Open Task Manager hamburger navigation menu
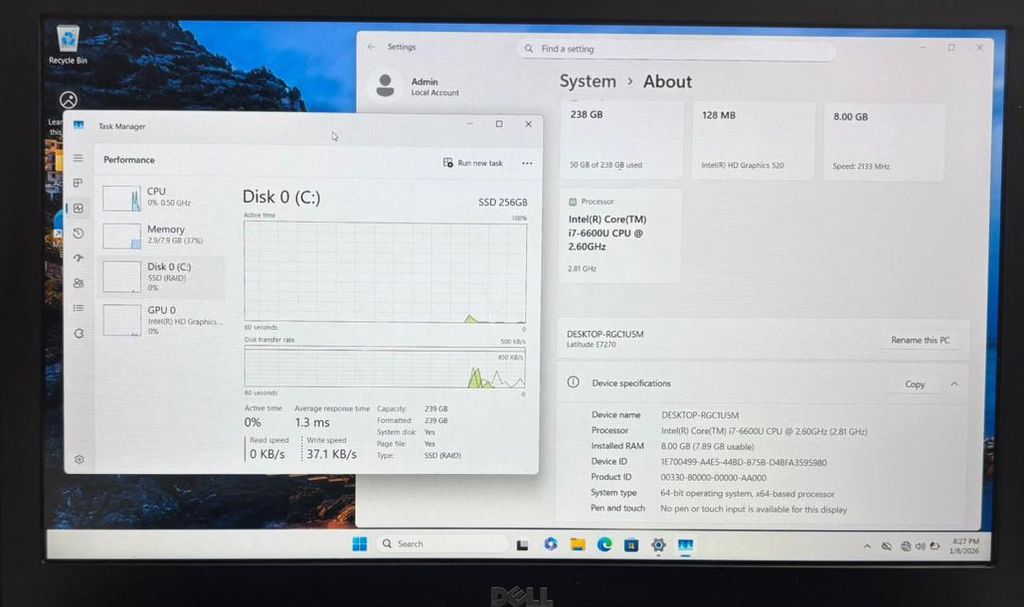The image size is (1024, 607). tap(78, 158)
